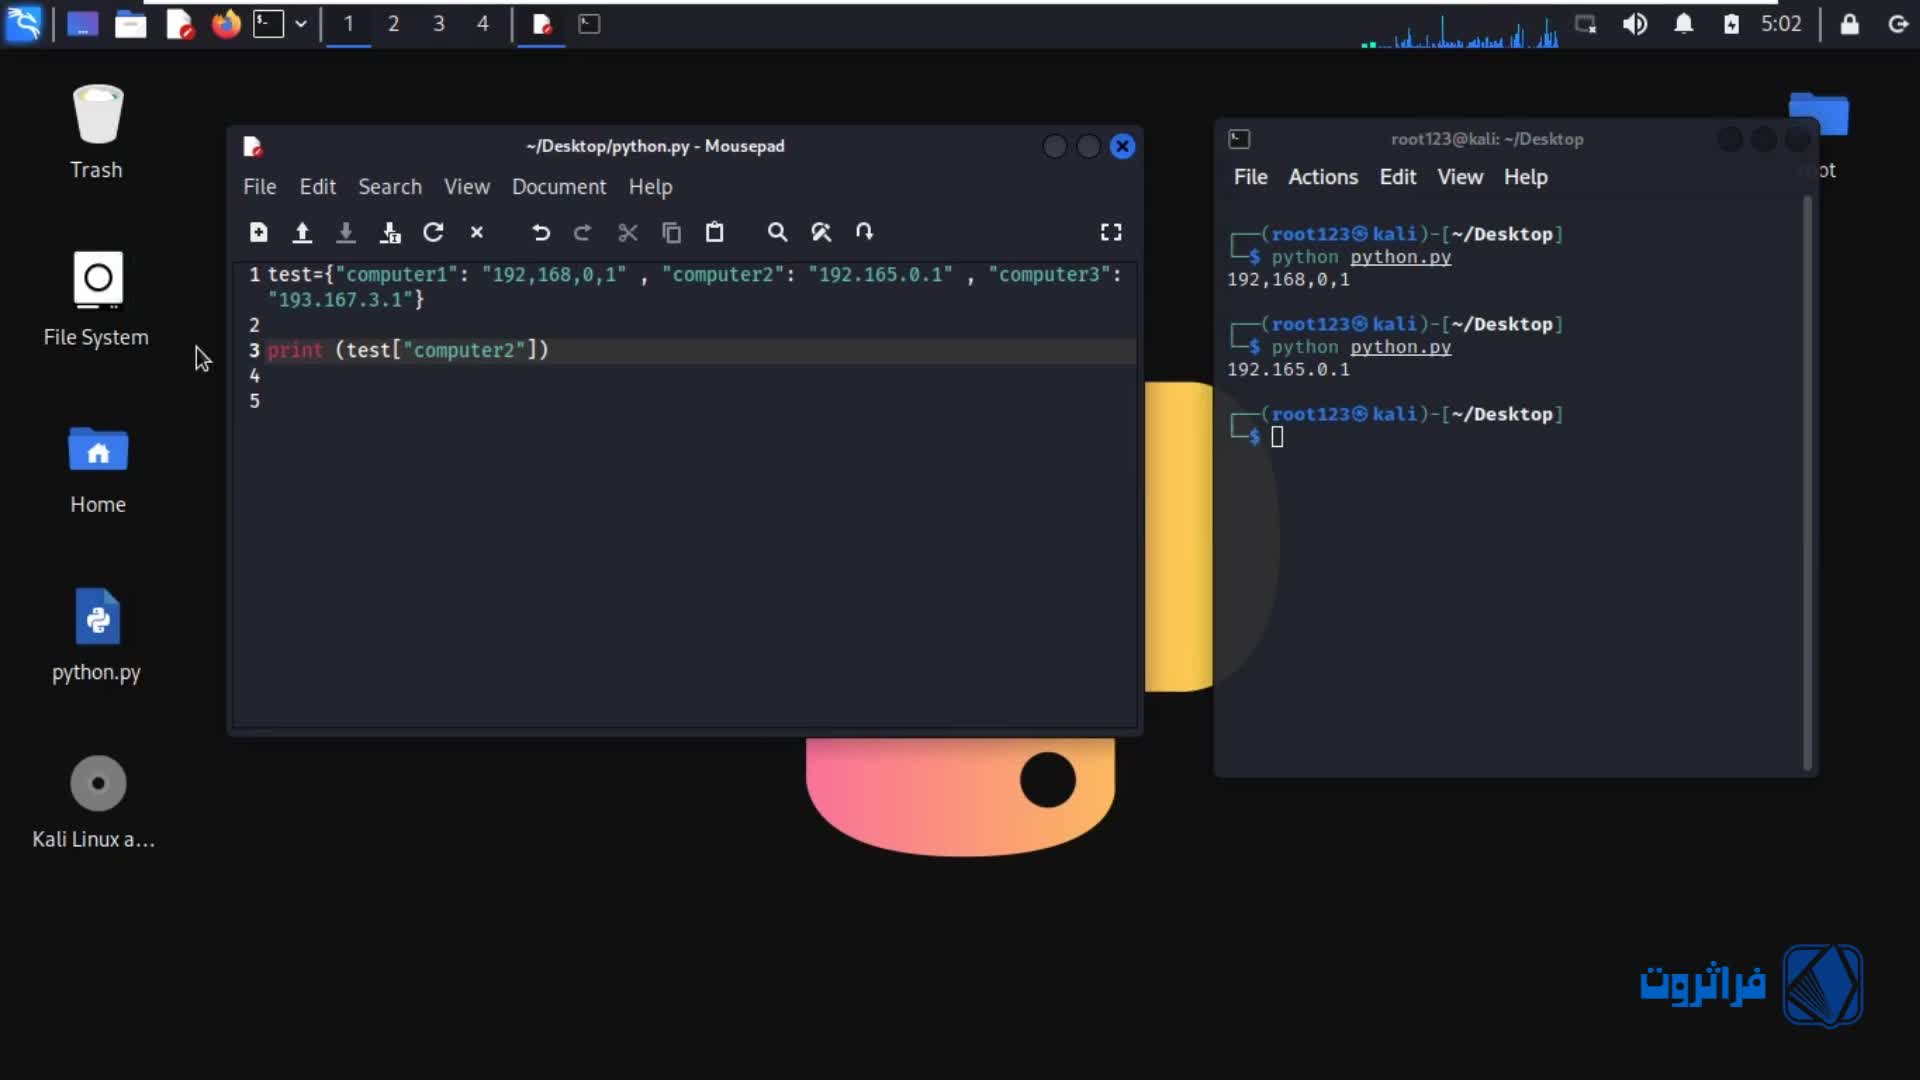Open the notifications bell icon
This screenshot has height=1080, width=1920.
coord(1684,24)
